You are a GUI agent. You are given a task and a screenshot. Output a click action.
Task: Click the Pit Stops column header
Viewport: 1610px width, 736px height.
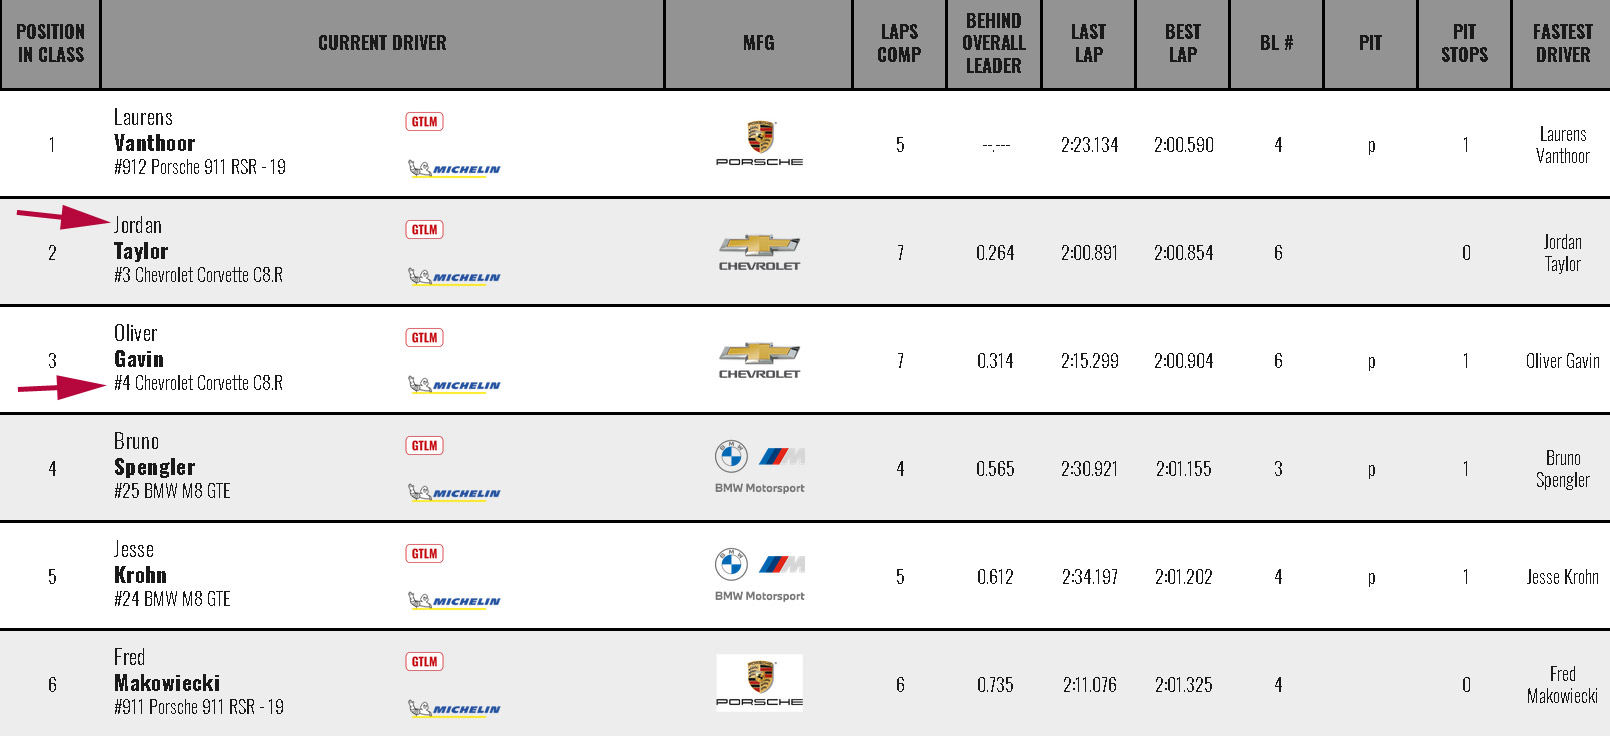point(1464,44)
